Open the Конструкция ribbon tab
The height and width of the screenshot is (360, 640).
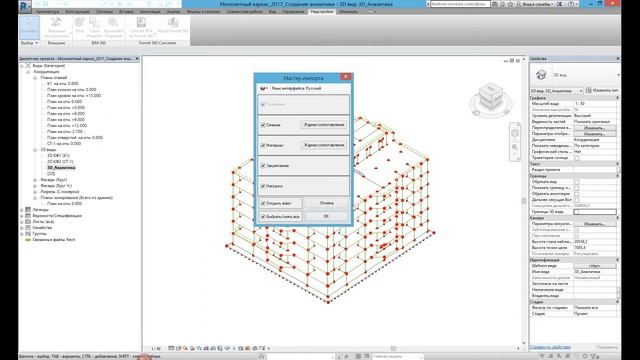pos(77,12)
